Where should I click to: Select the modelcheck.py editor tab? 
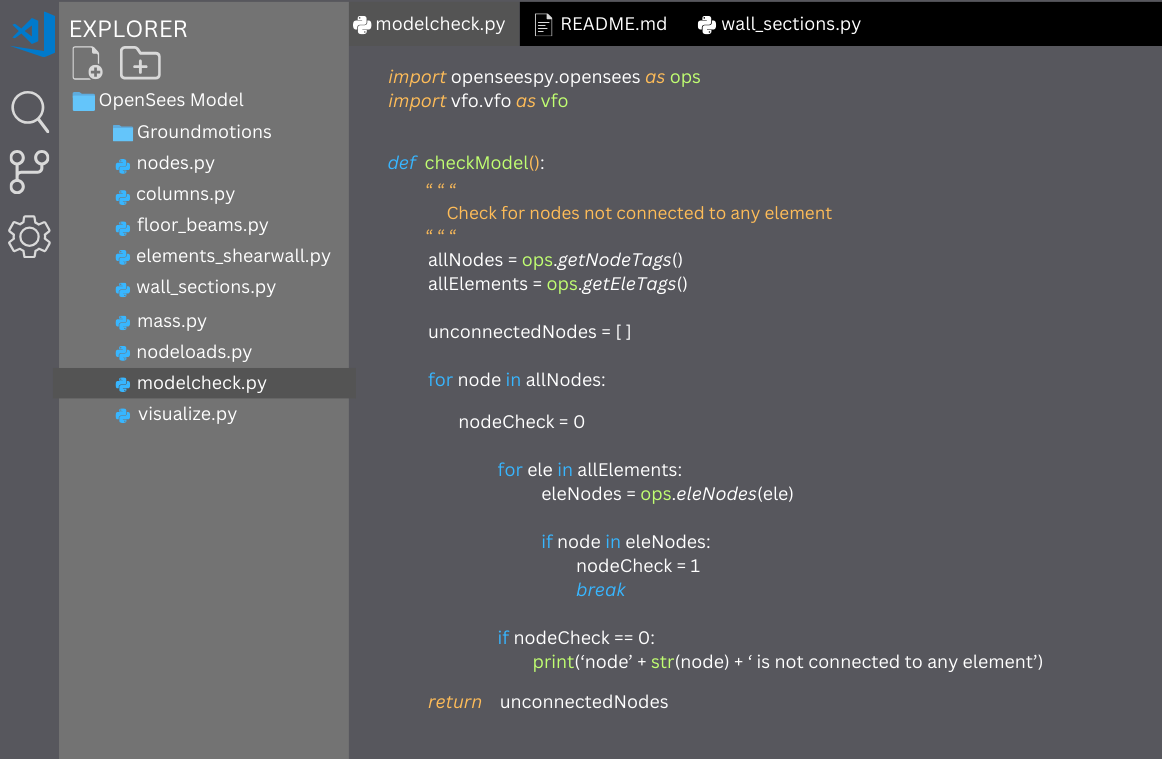pos(440,24)
